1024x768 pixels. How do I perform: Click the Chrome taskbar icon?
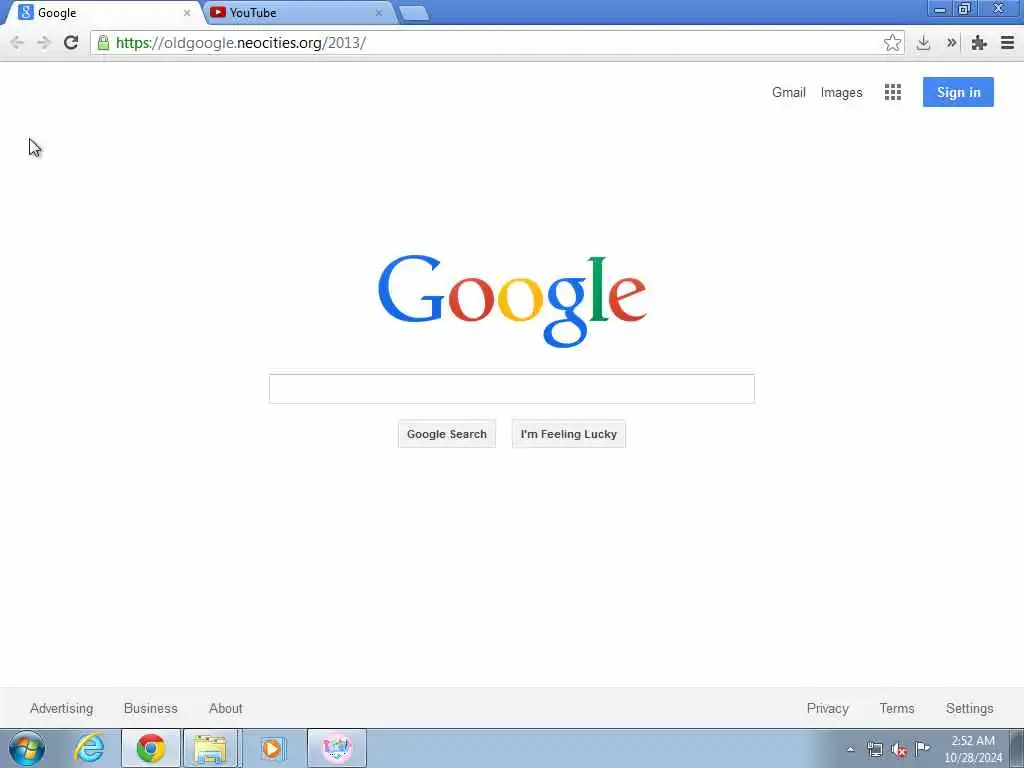click(151, 748)
